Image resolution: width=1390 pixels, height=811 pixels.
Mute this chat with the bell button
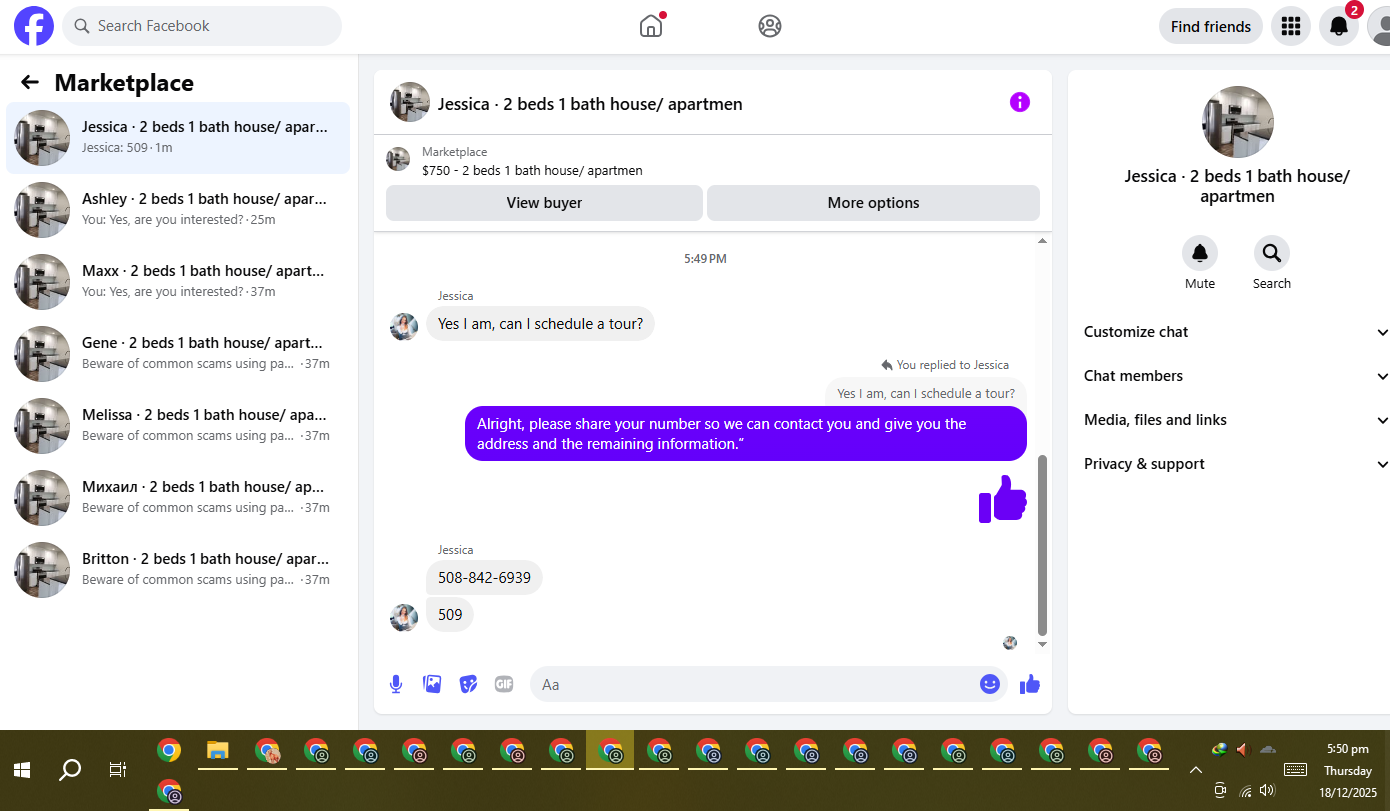[x=1200, y=253]
